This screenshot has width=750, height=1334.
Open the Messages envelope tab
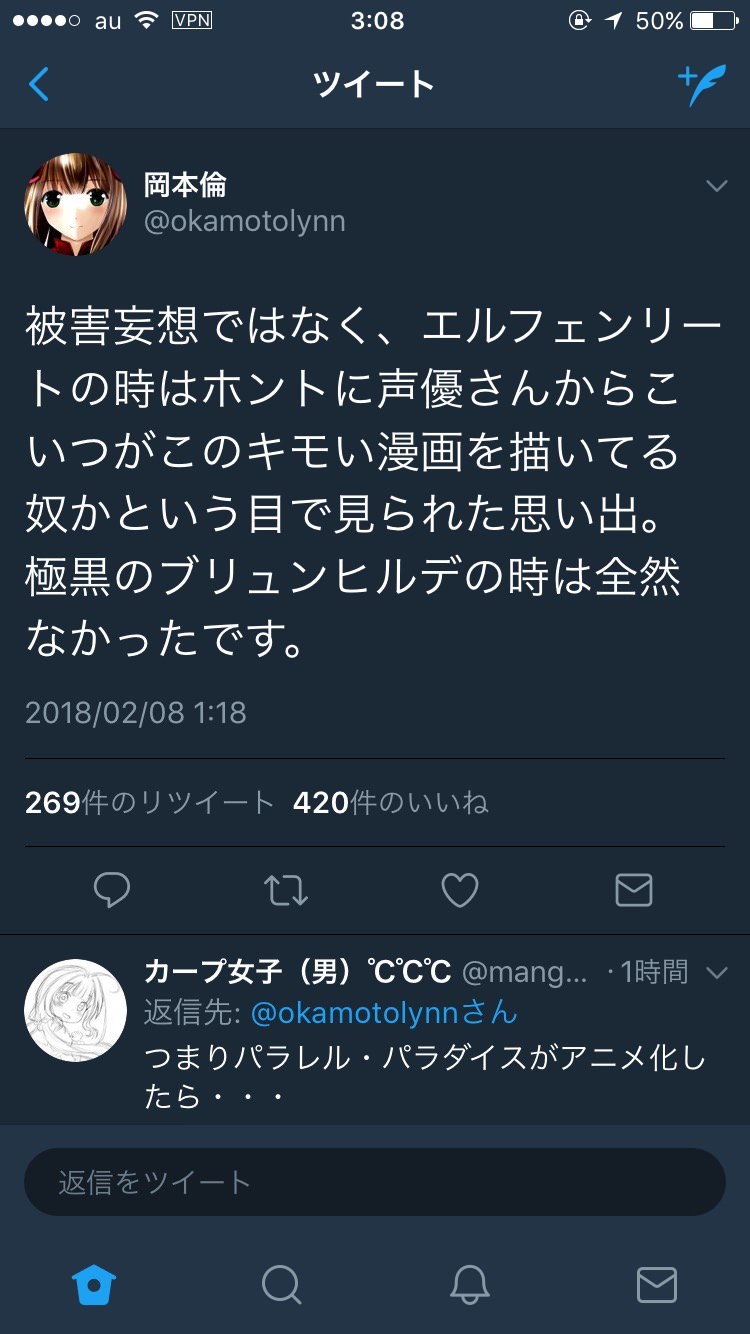[657, 1285]
